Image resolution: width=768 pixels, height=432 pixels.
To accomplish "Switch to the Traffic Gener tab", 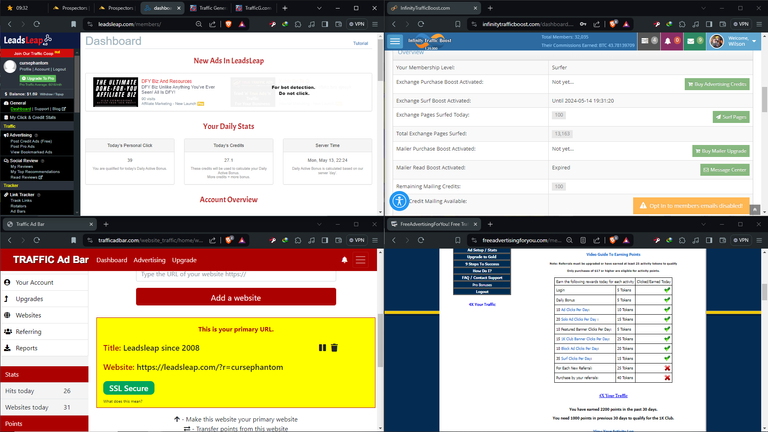I will [208, 8].
